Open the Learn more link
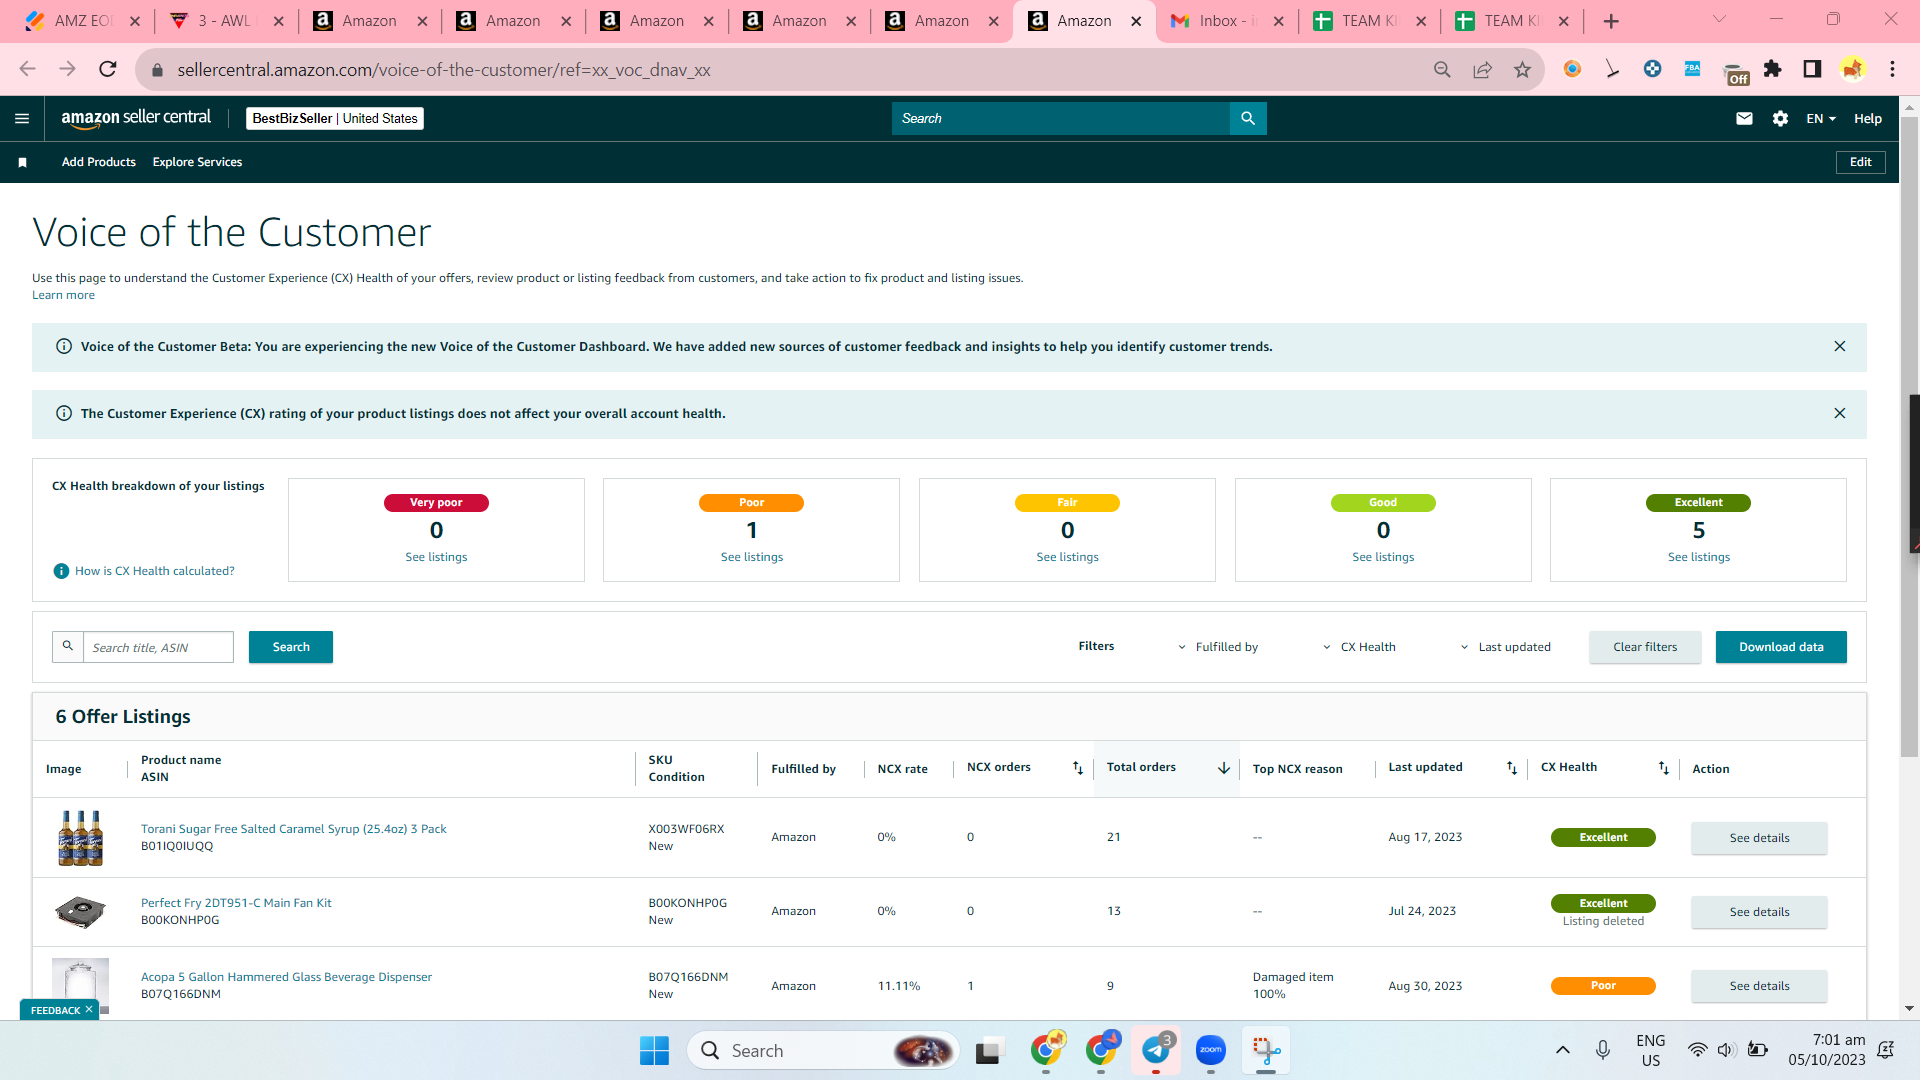The height and width of the screenshot is (1080, 1920). tap(63, 295)
